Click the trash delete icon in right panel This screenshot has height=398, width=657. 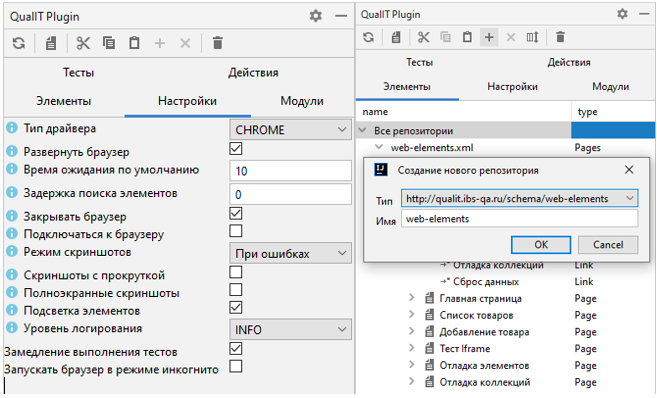[560, 37]
